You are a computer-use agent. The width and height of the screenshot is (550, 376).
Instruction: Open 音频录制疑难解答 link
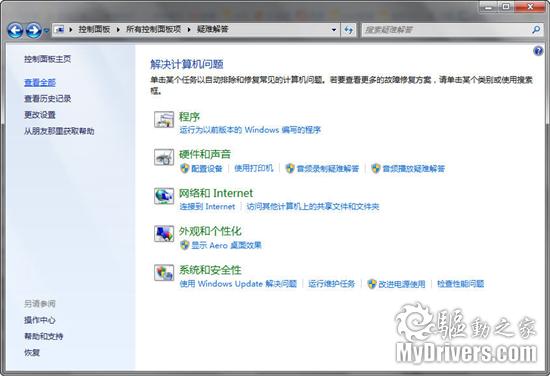click(x=328, y=169)
